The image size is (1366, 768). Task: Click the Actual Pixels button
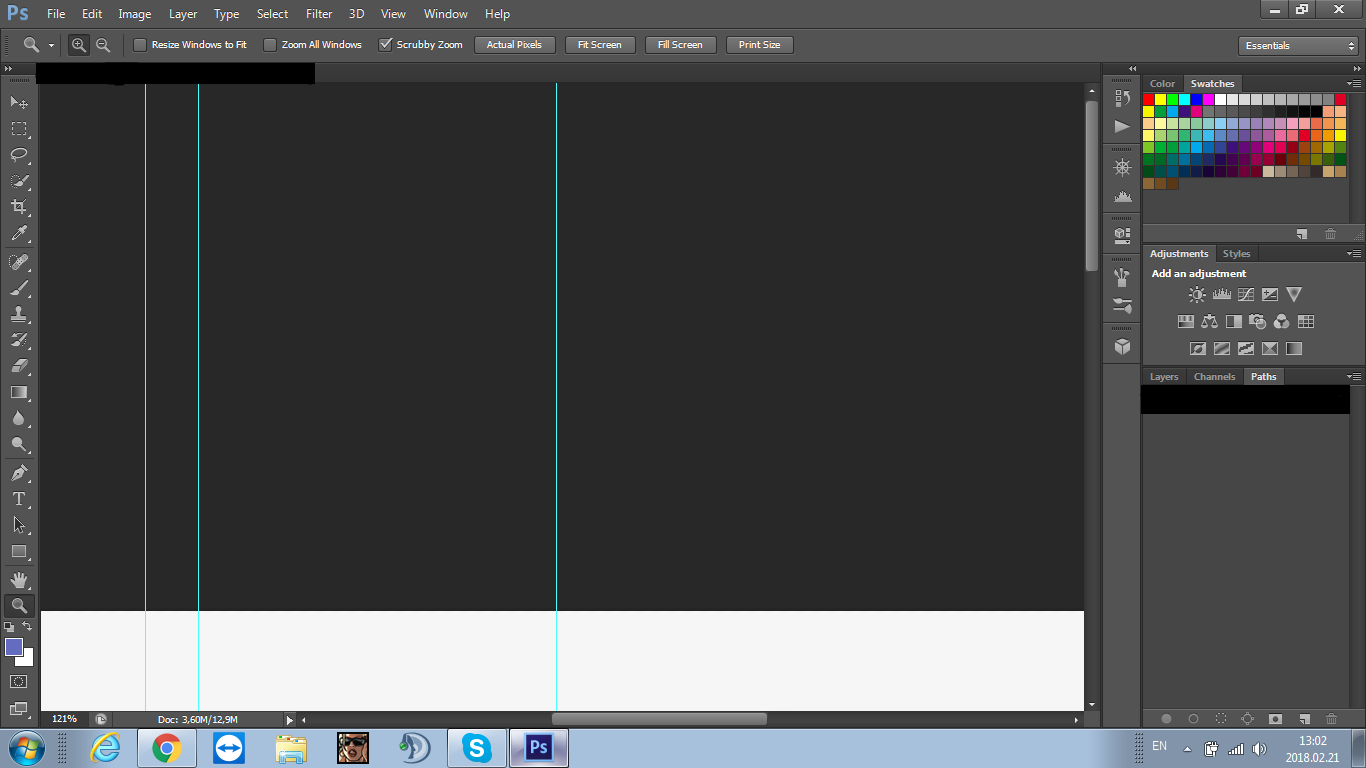click(x=514, y=45)
